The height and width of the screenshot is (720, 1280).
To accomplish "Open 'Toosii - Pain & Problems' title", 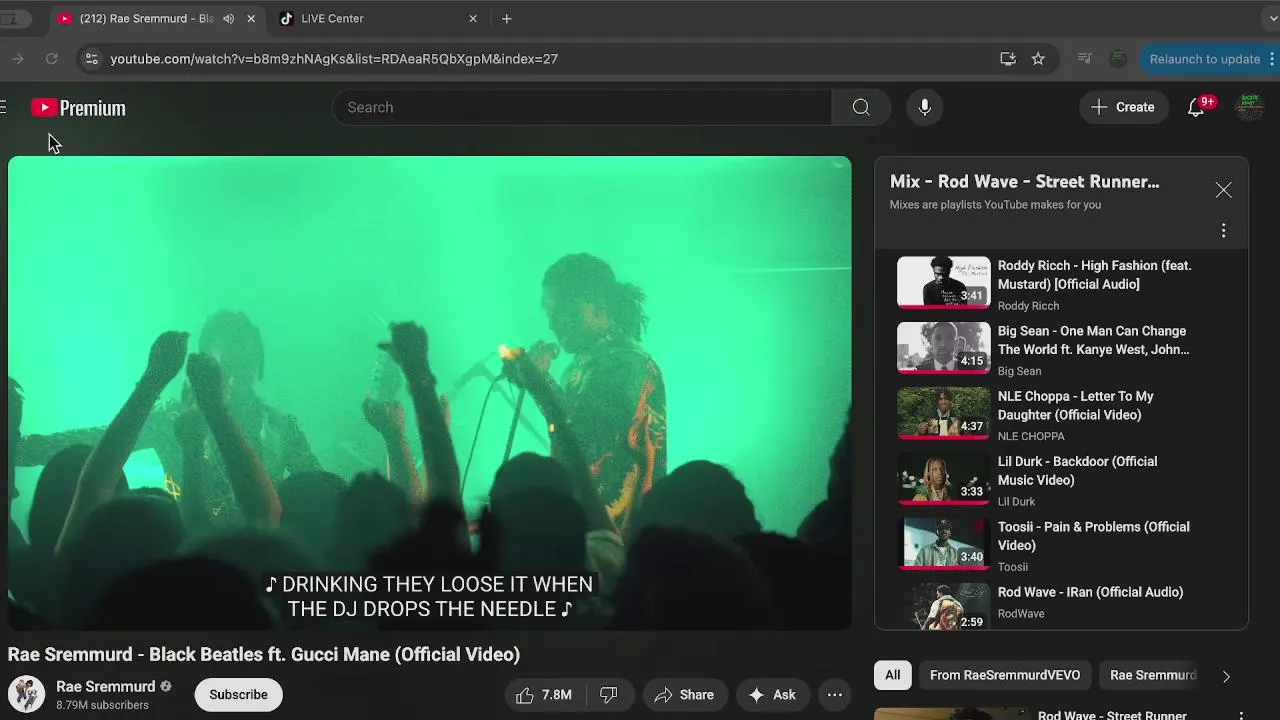I will coord(1094,536).
